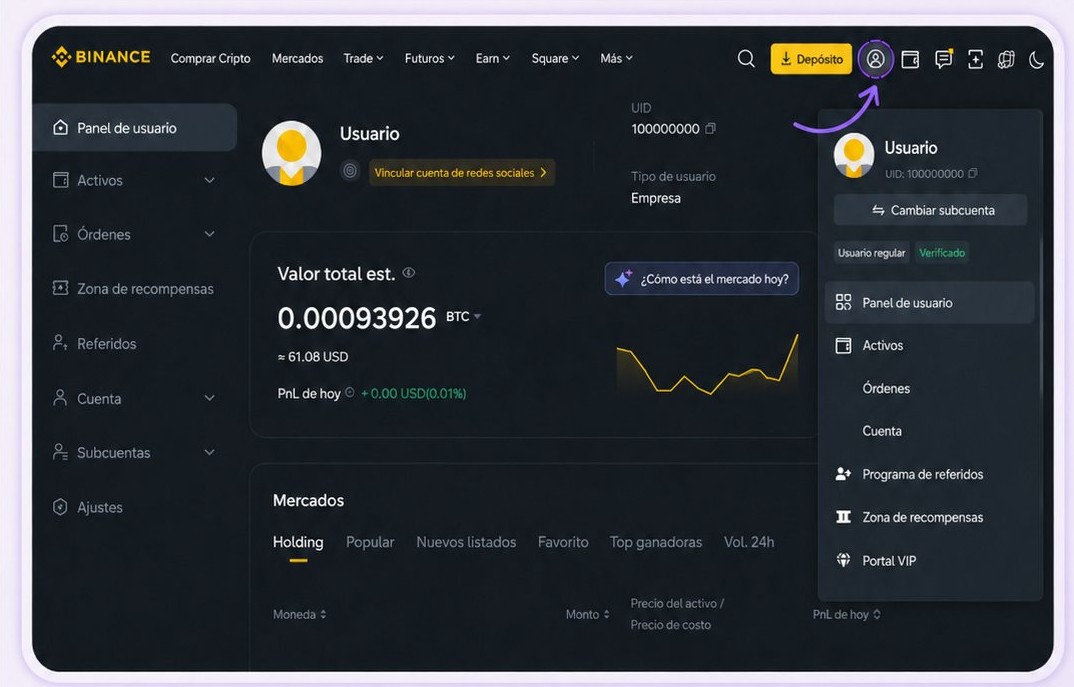Click the Ajustes shield icon in sidebar
The width and height of the screenshot is (1074, 687).
tap(60, 507)
